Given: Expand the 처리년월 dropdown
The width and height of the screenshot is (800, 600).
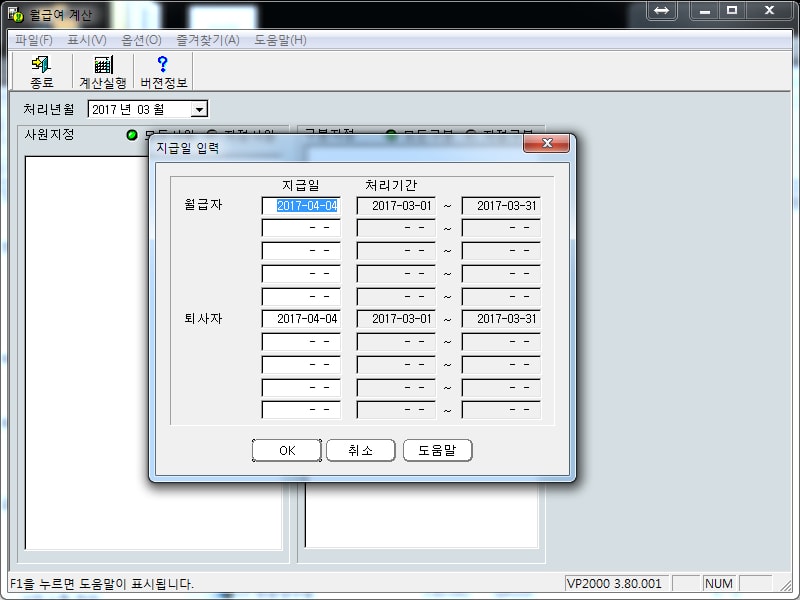Looking at the screenshot, I should point(199,110).
